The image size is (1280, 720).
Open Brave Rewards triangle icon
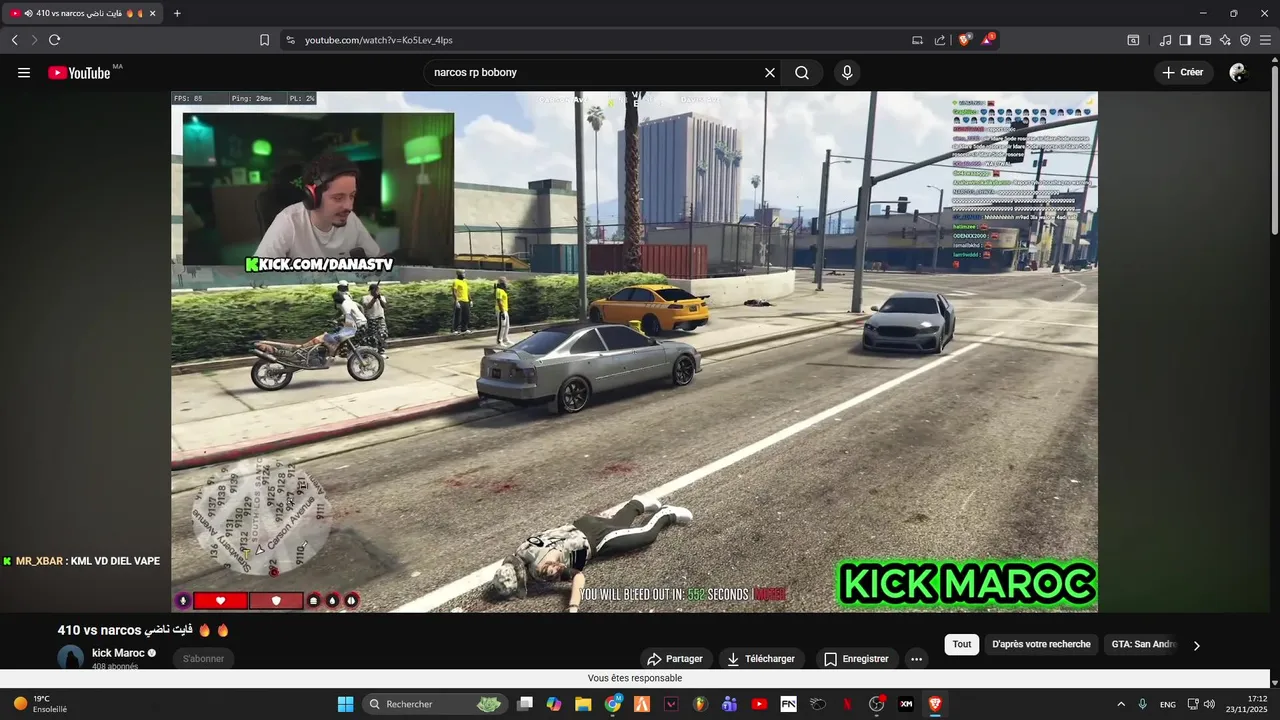coord(988,40)
